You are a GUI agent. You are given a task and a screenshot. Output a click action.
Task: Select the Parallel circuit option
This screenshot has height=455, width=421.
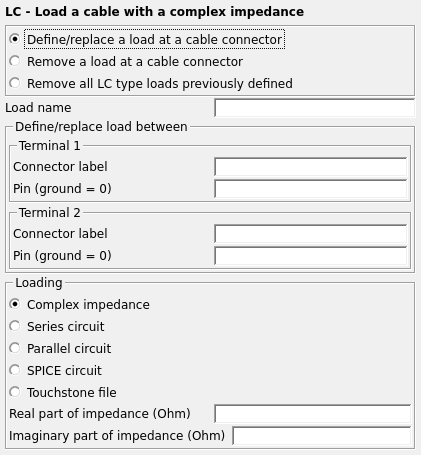[60, 348]
